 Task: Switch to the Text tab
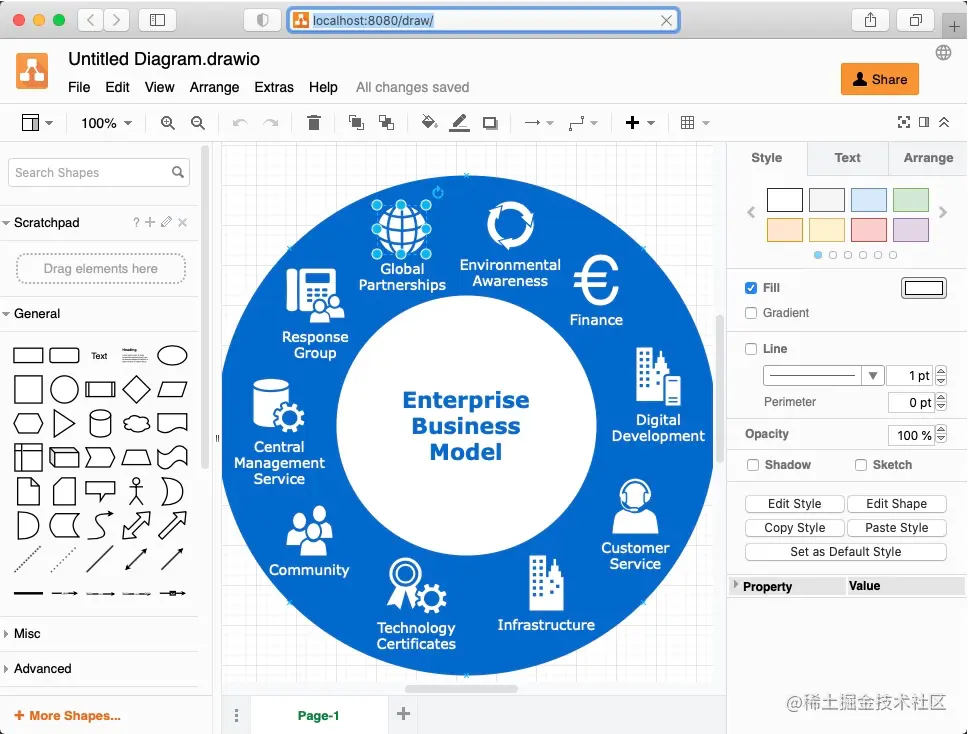click(x=848, y=158)
